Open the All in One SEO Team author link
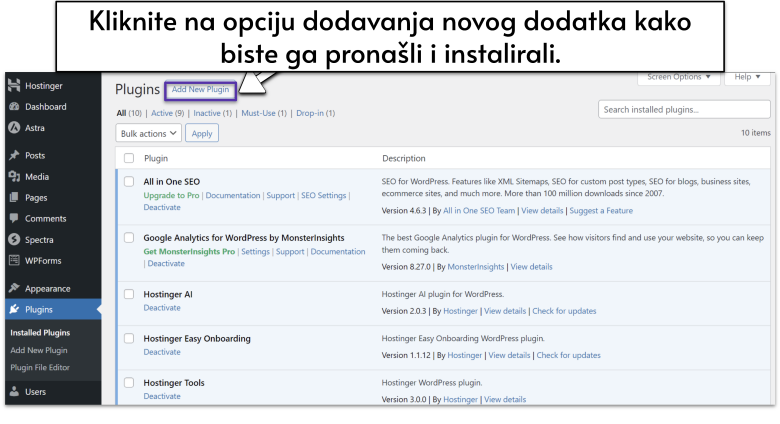 479,211
